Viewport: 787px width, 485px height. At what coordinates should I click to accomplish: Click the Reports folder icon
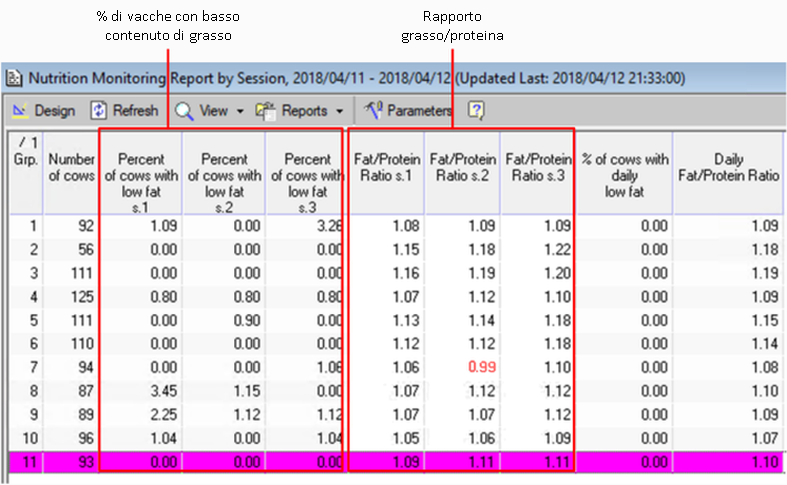click(265, 110)
